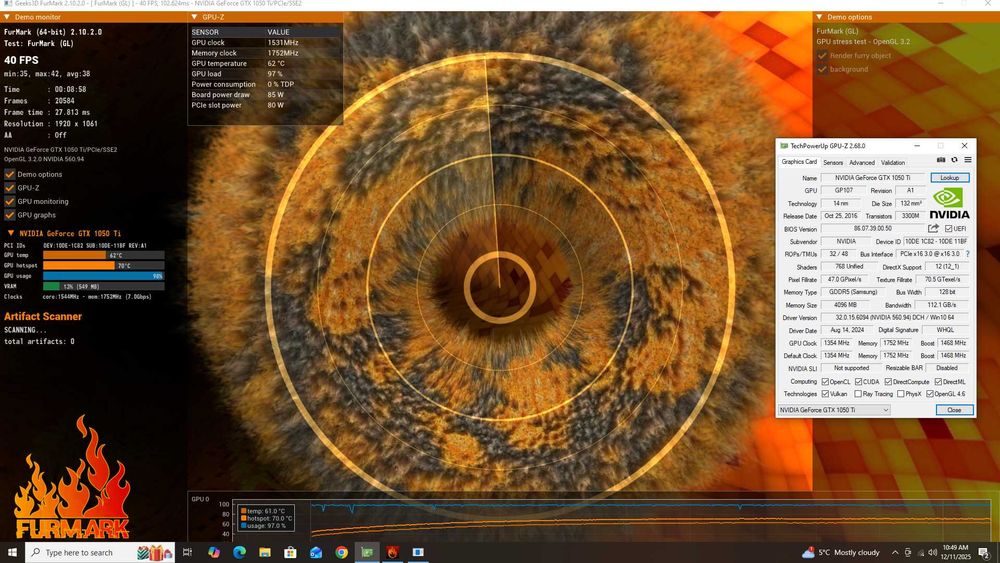Collapse the Demo monitor panel triangle
This screenshot has width=1000, height=563.
[x=6, y=17]
